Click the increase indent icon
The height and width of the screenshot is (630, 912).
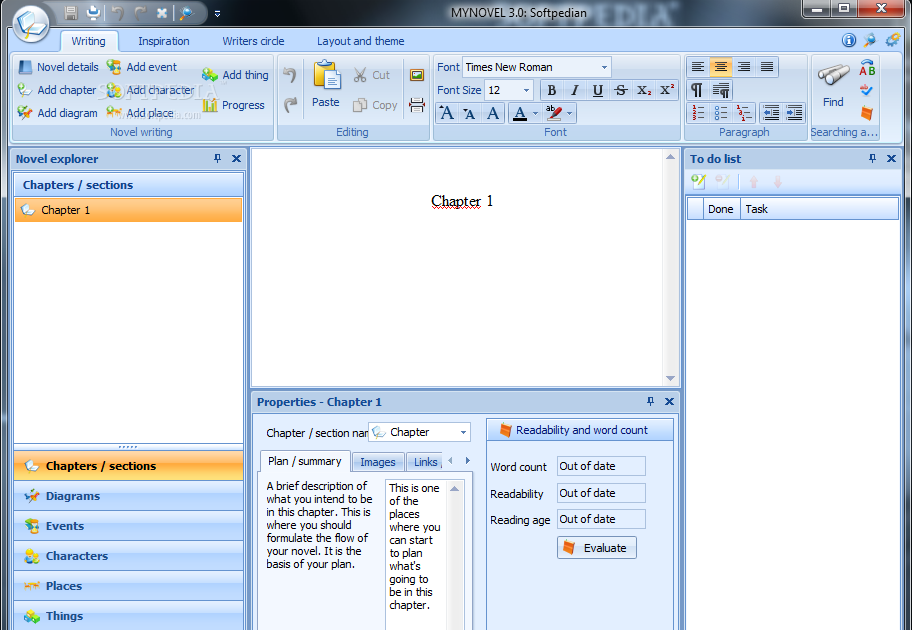[x=794, y=113]
